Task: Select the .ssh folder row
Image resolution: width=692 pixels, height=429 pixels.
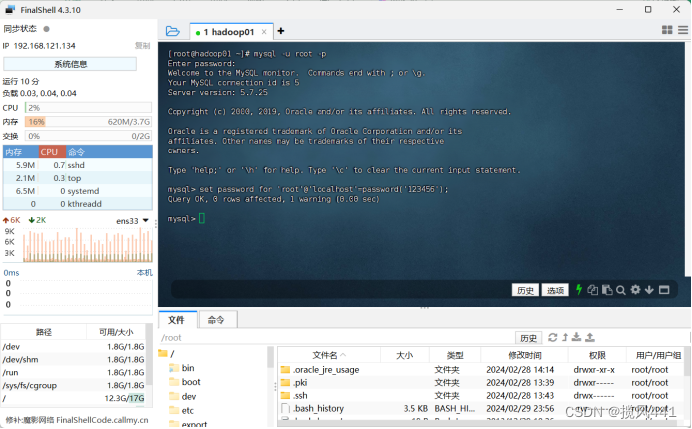Action: (481, 395)
